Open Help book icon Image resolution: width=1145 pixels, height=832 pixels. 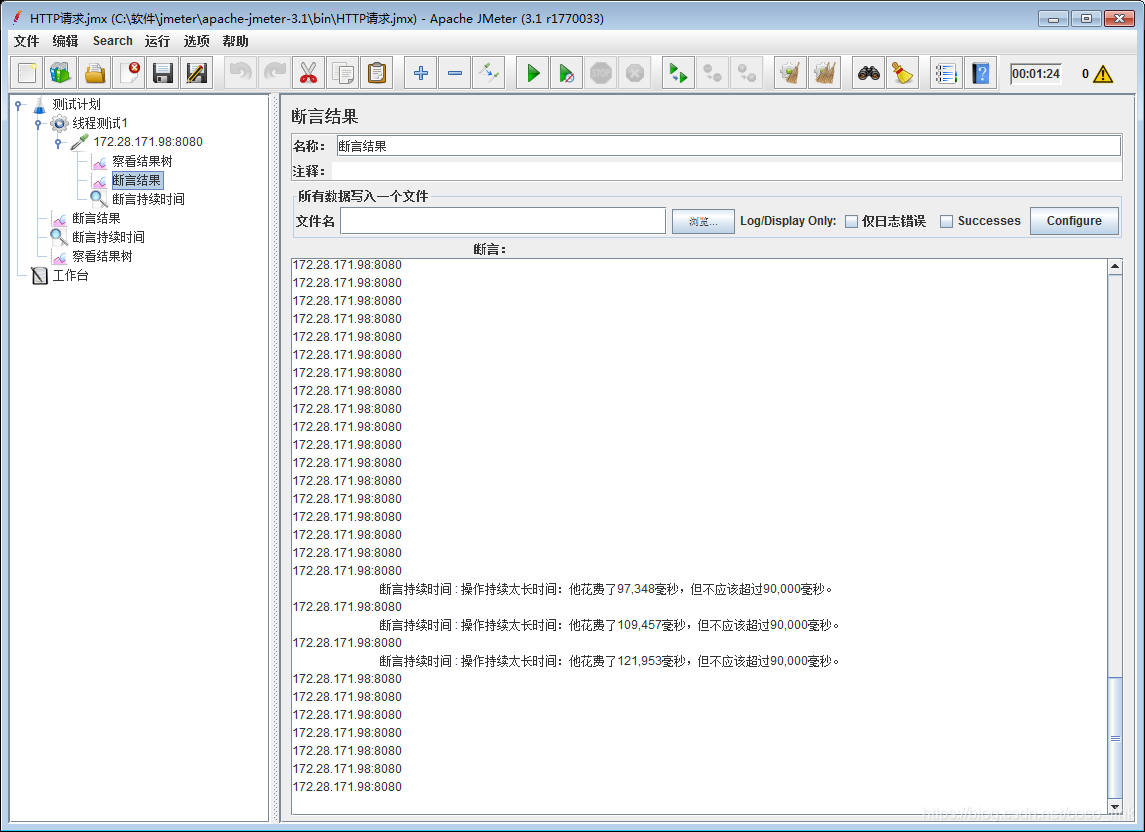980,73
